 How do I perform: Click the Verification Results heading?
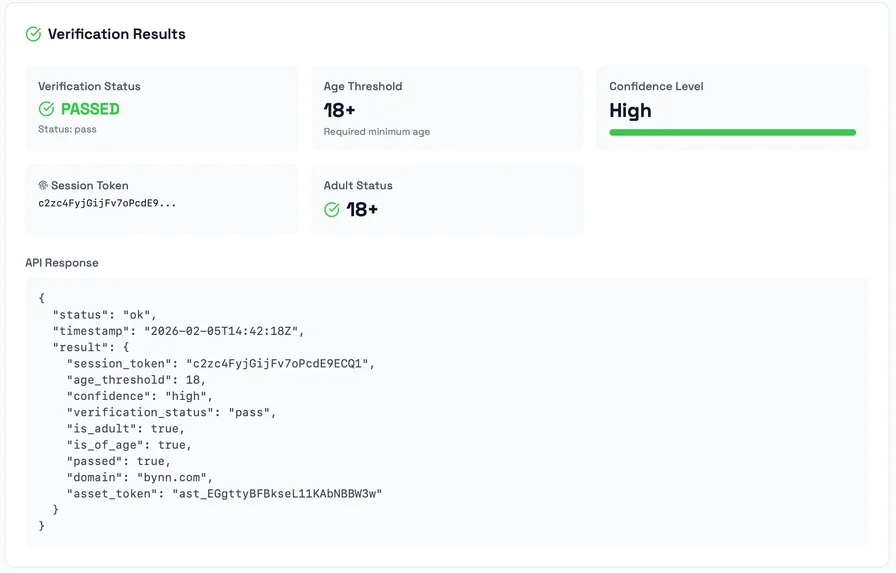click(x=117, y=34)
